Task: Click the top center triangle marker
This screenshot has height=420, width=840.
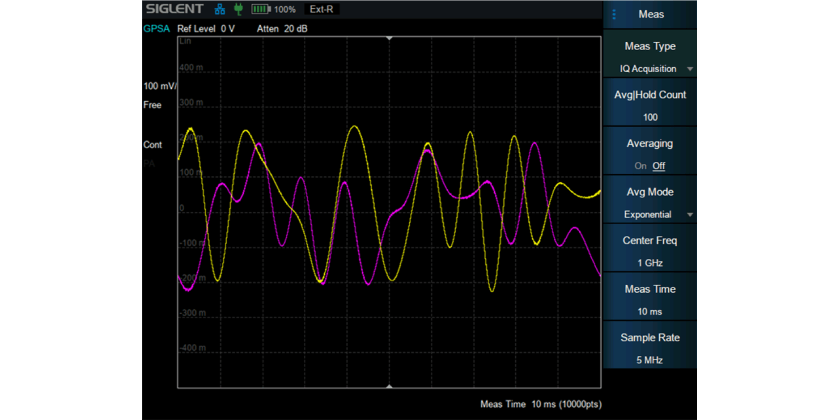Action: 389,37
